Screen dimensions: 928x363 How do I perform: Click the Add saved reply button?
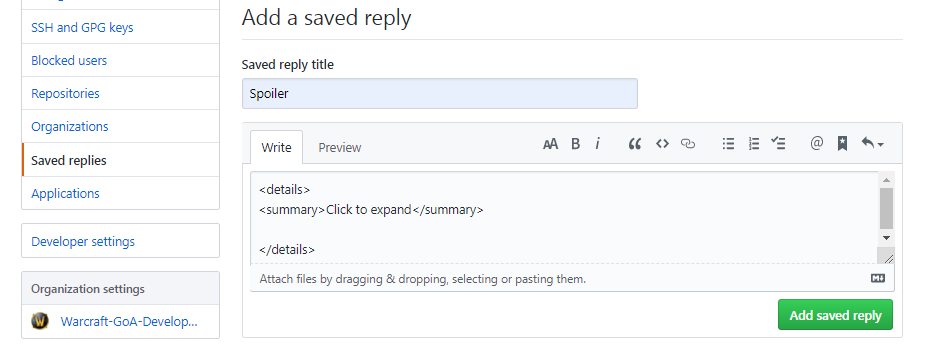[835, 315]
